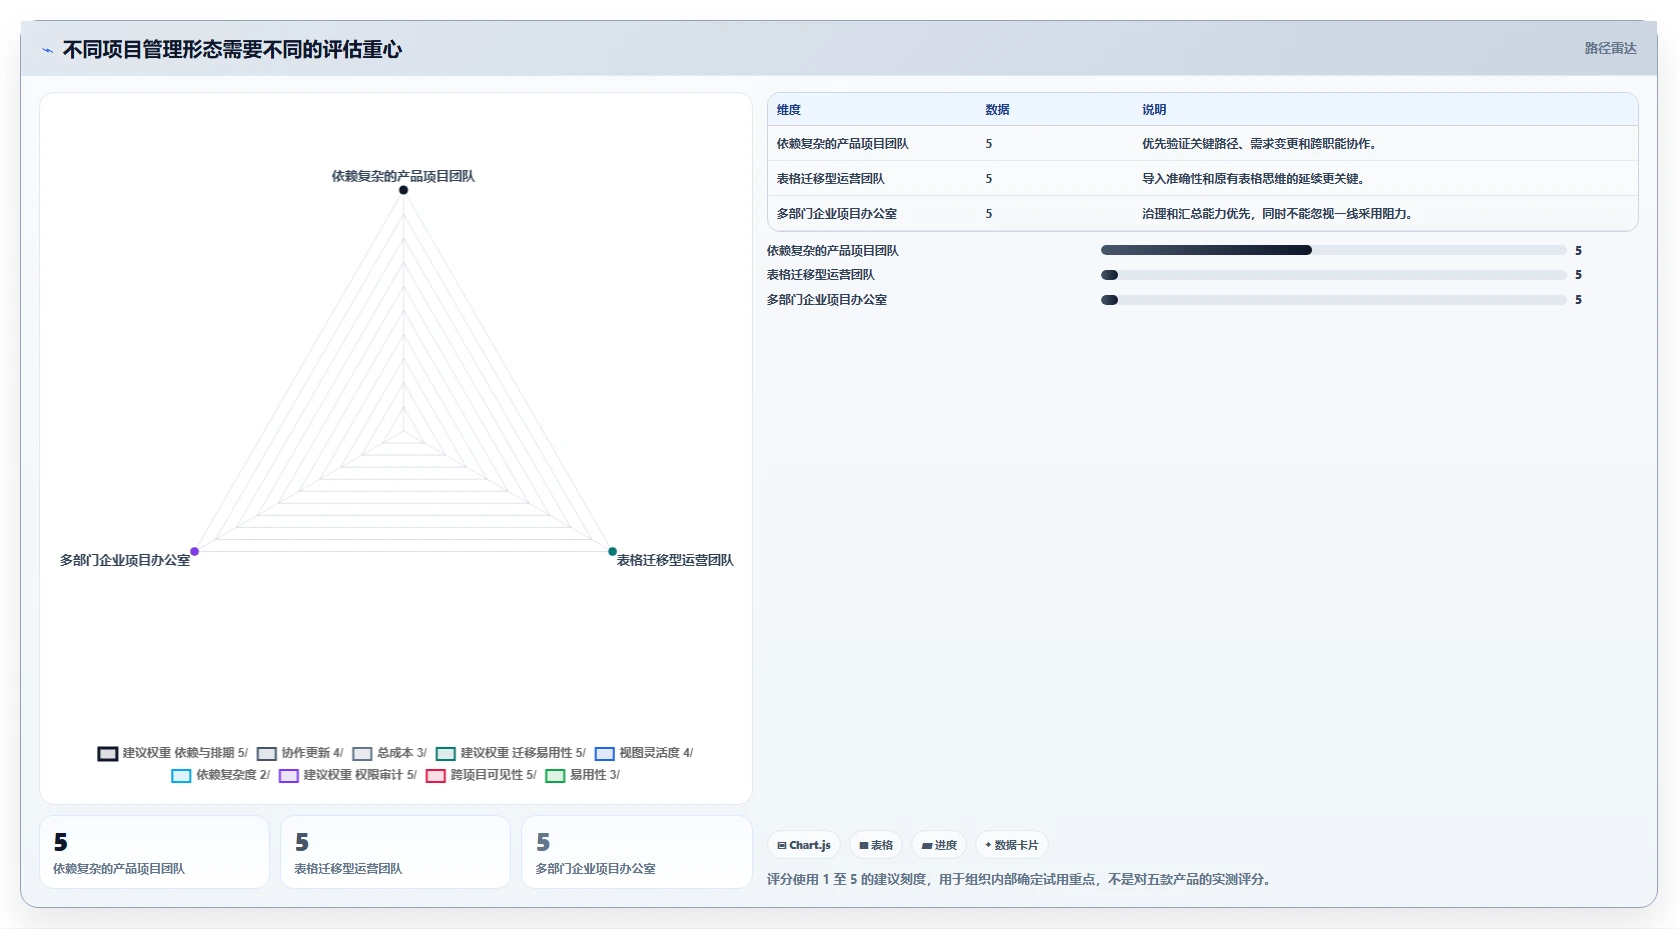Click radar axis label 多部门企业项目办公室

[x=125, y=560]
